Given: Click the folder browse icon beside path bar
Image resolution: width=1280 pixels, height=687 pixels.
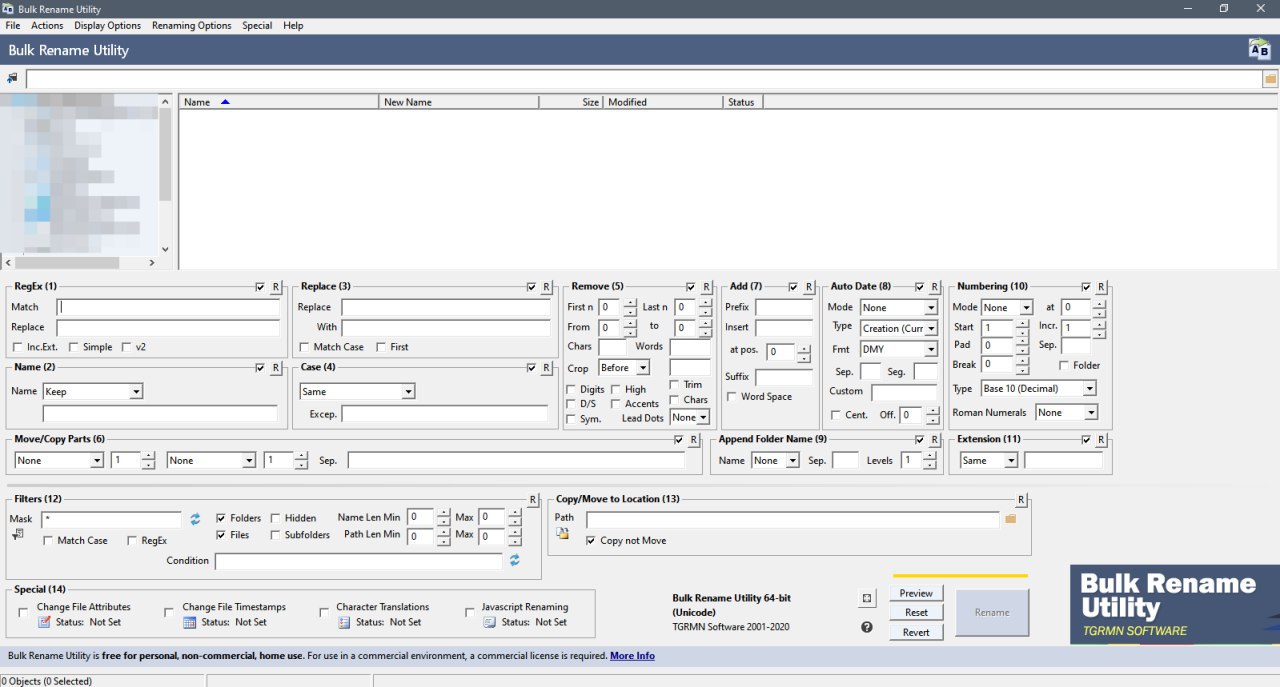Looking at the screenshot, I should 1270,78.
